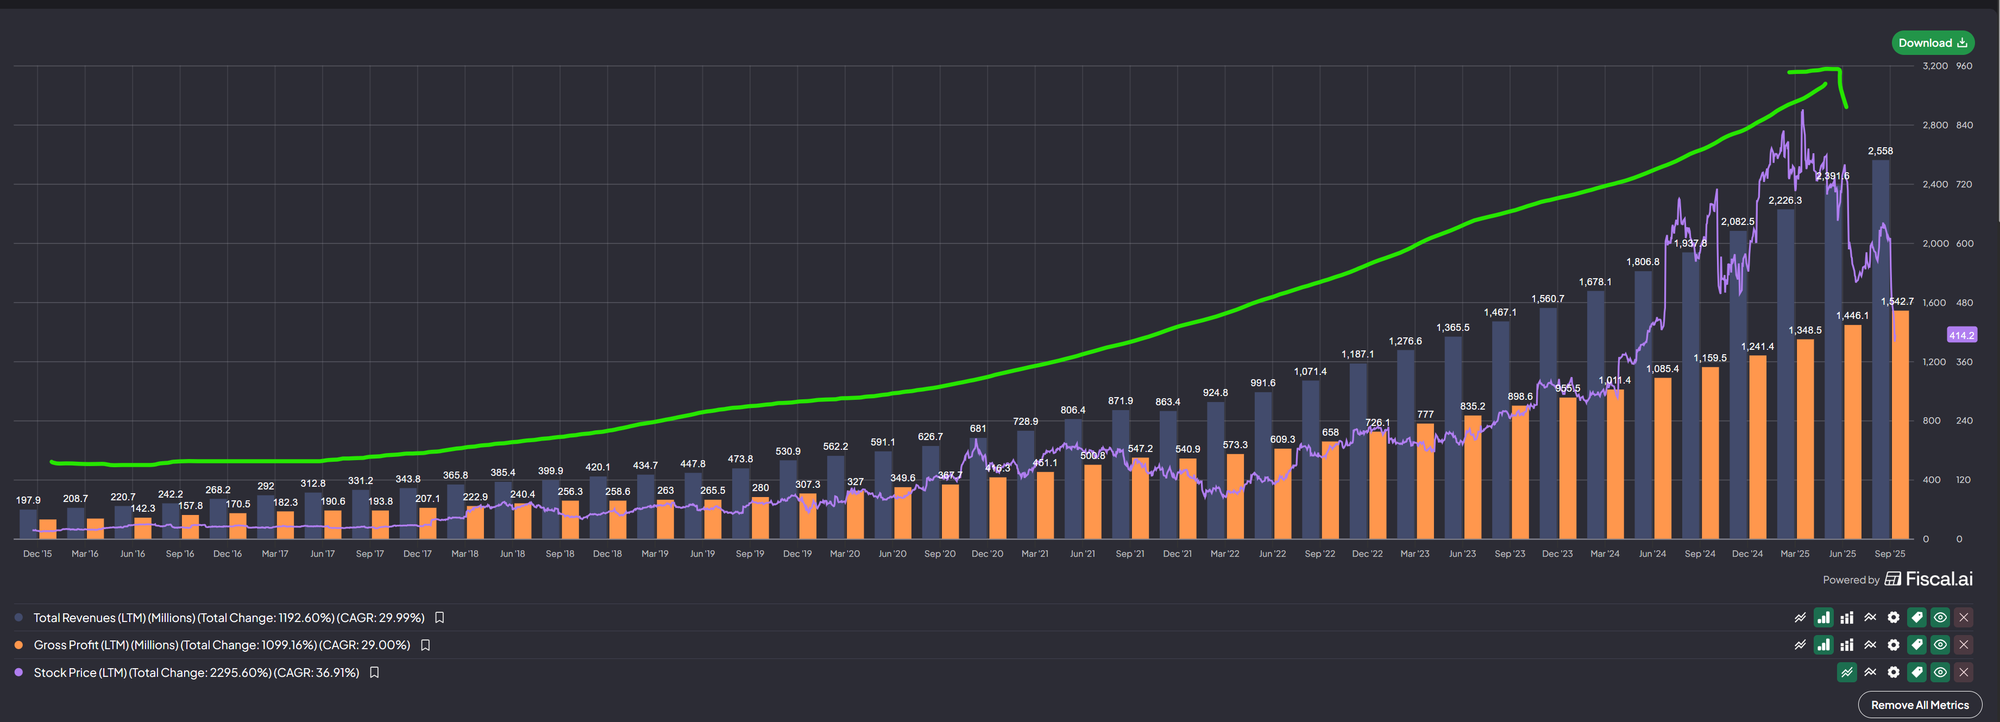Open settings gear for Stock Price metric
2000x722 pixels.
point(1893,673)
